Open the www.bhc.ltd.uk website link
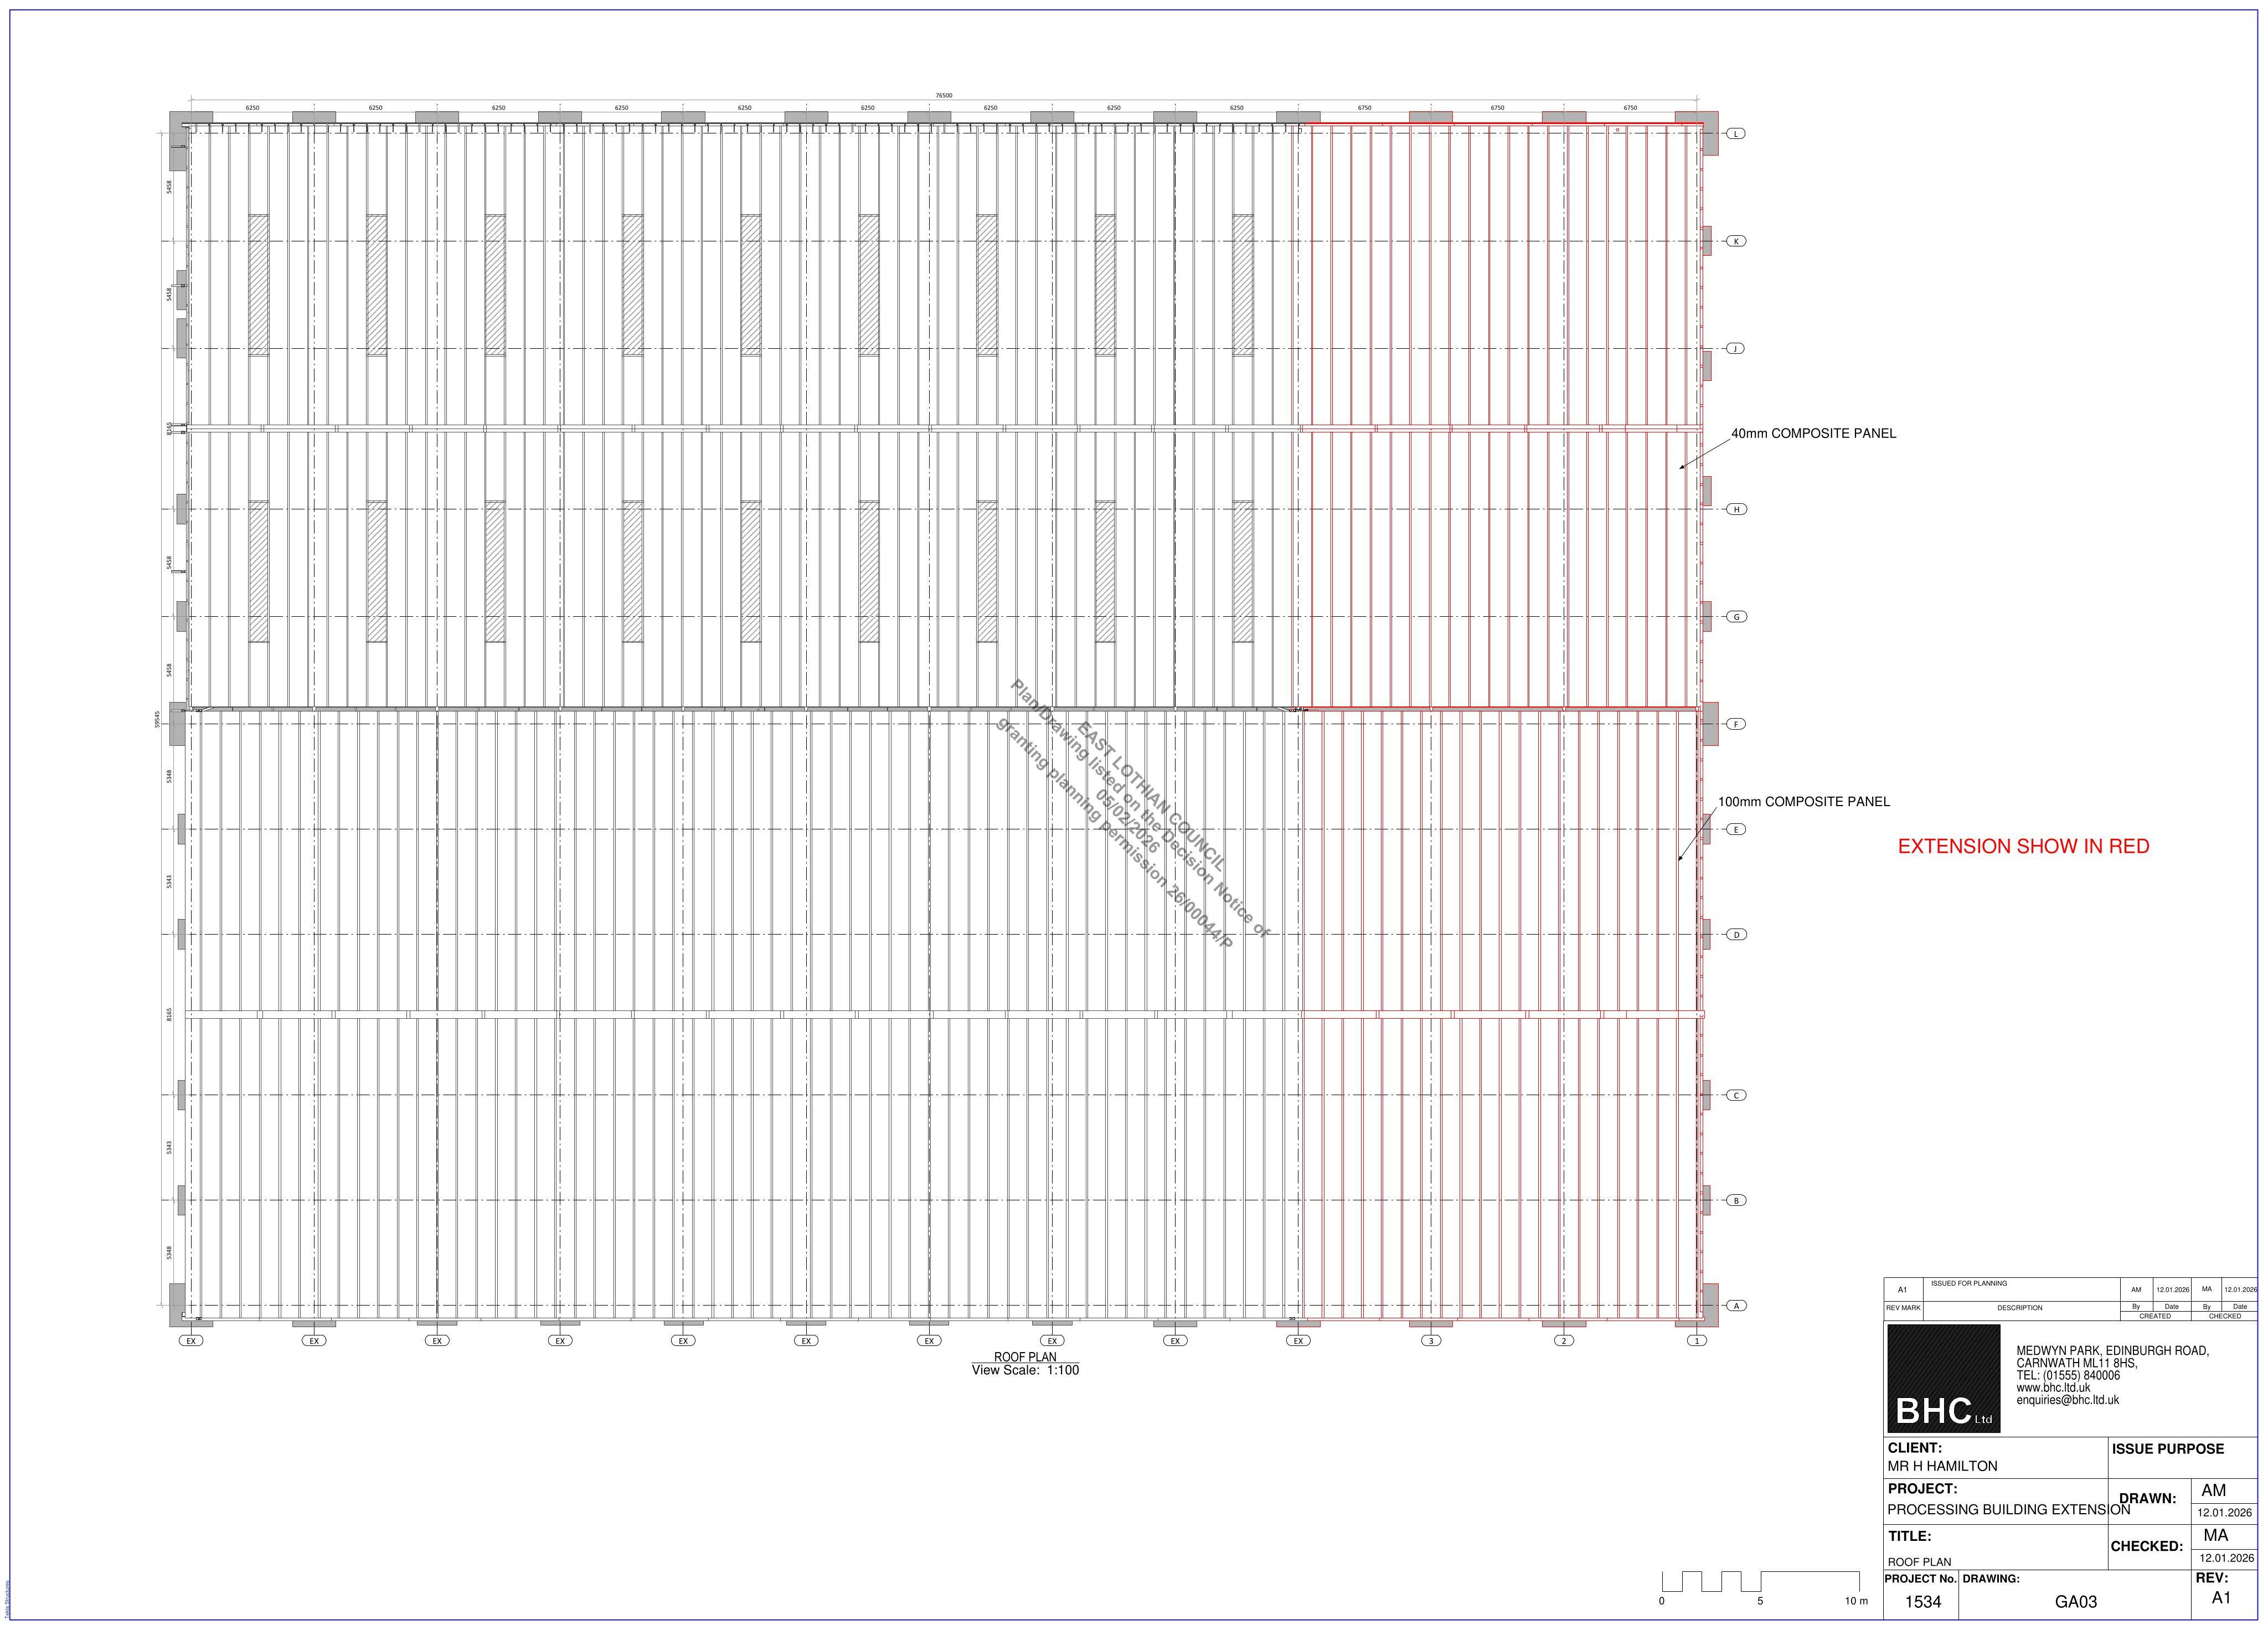2268x1630 pixels. coord(2053,1388)
